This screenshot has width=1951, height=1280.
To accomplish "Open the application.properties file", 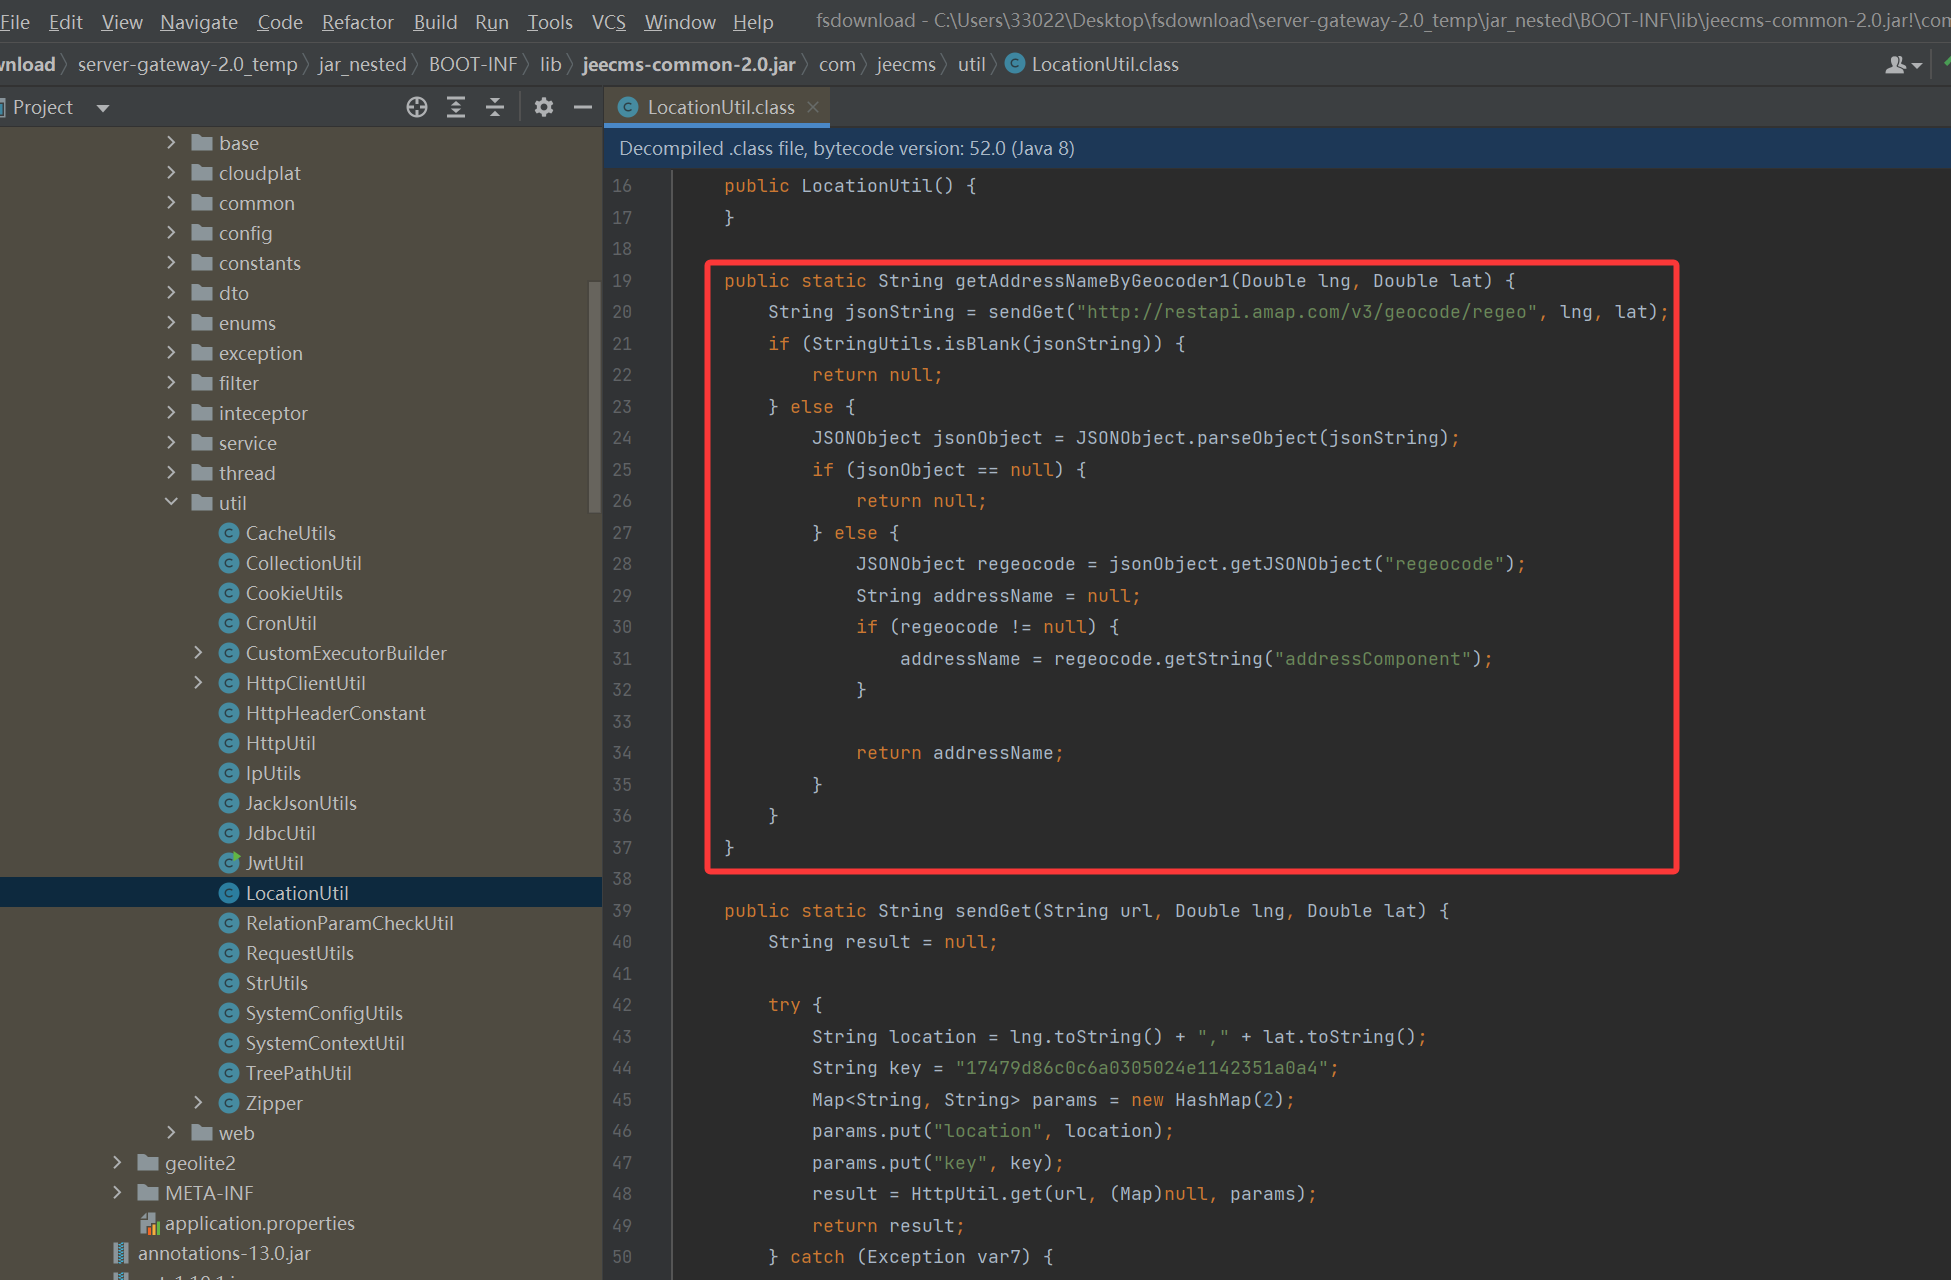I will [259, 1223].
